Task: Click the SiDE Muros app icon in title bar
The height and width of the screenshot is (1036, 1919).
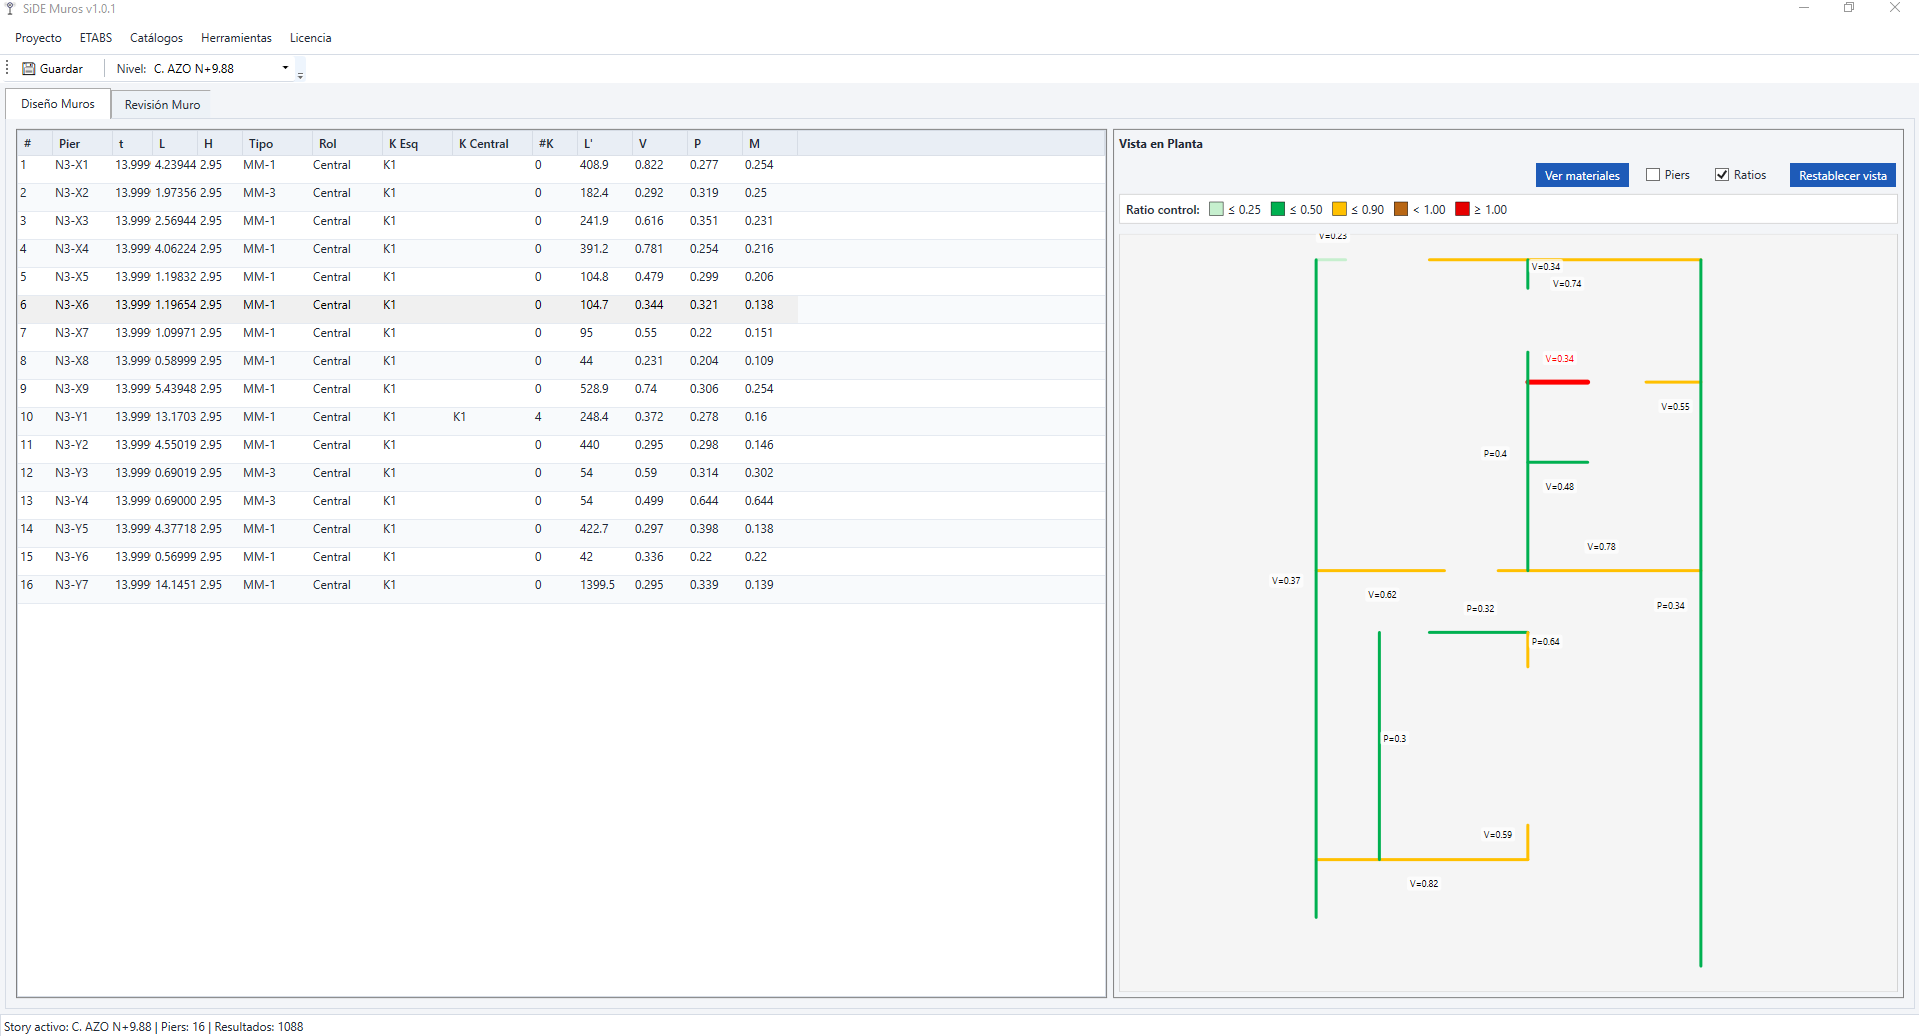Action: pyautogui.click(x=10, y=9)
